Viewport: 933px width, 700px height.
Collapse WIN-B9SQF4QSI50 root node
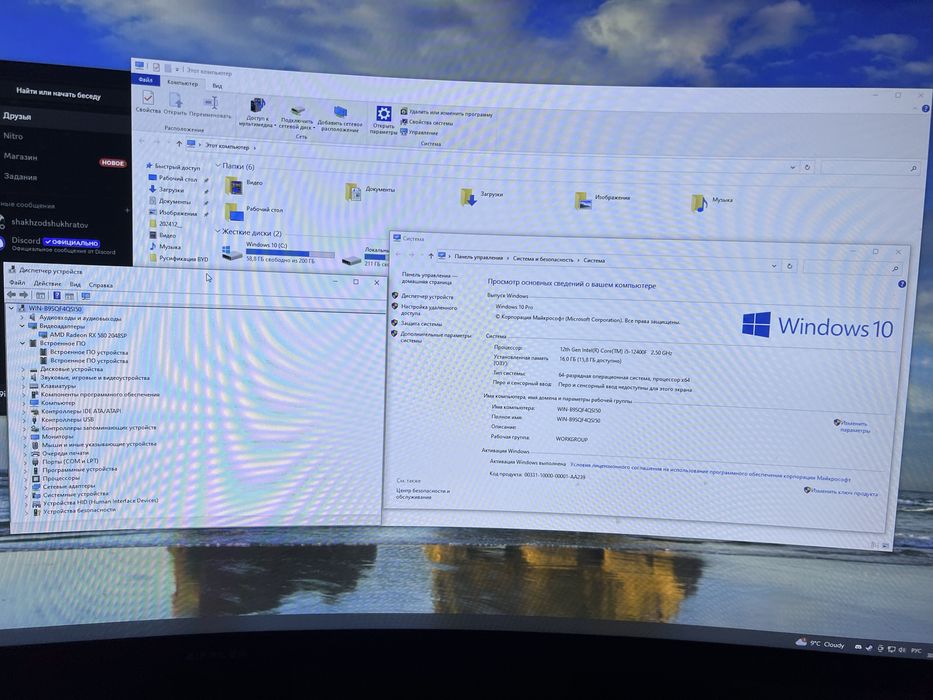coord(11,308)
